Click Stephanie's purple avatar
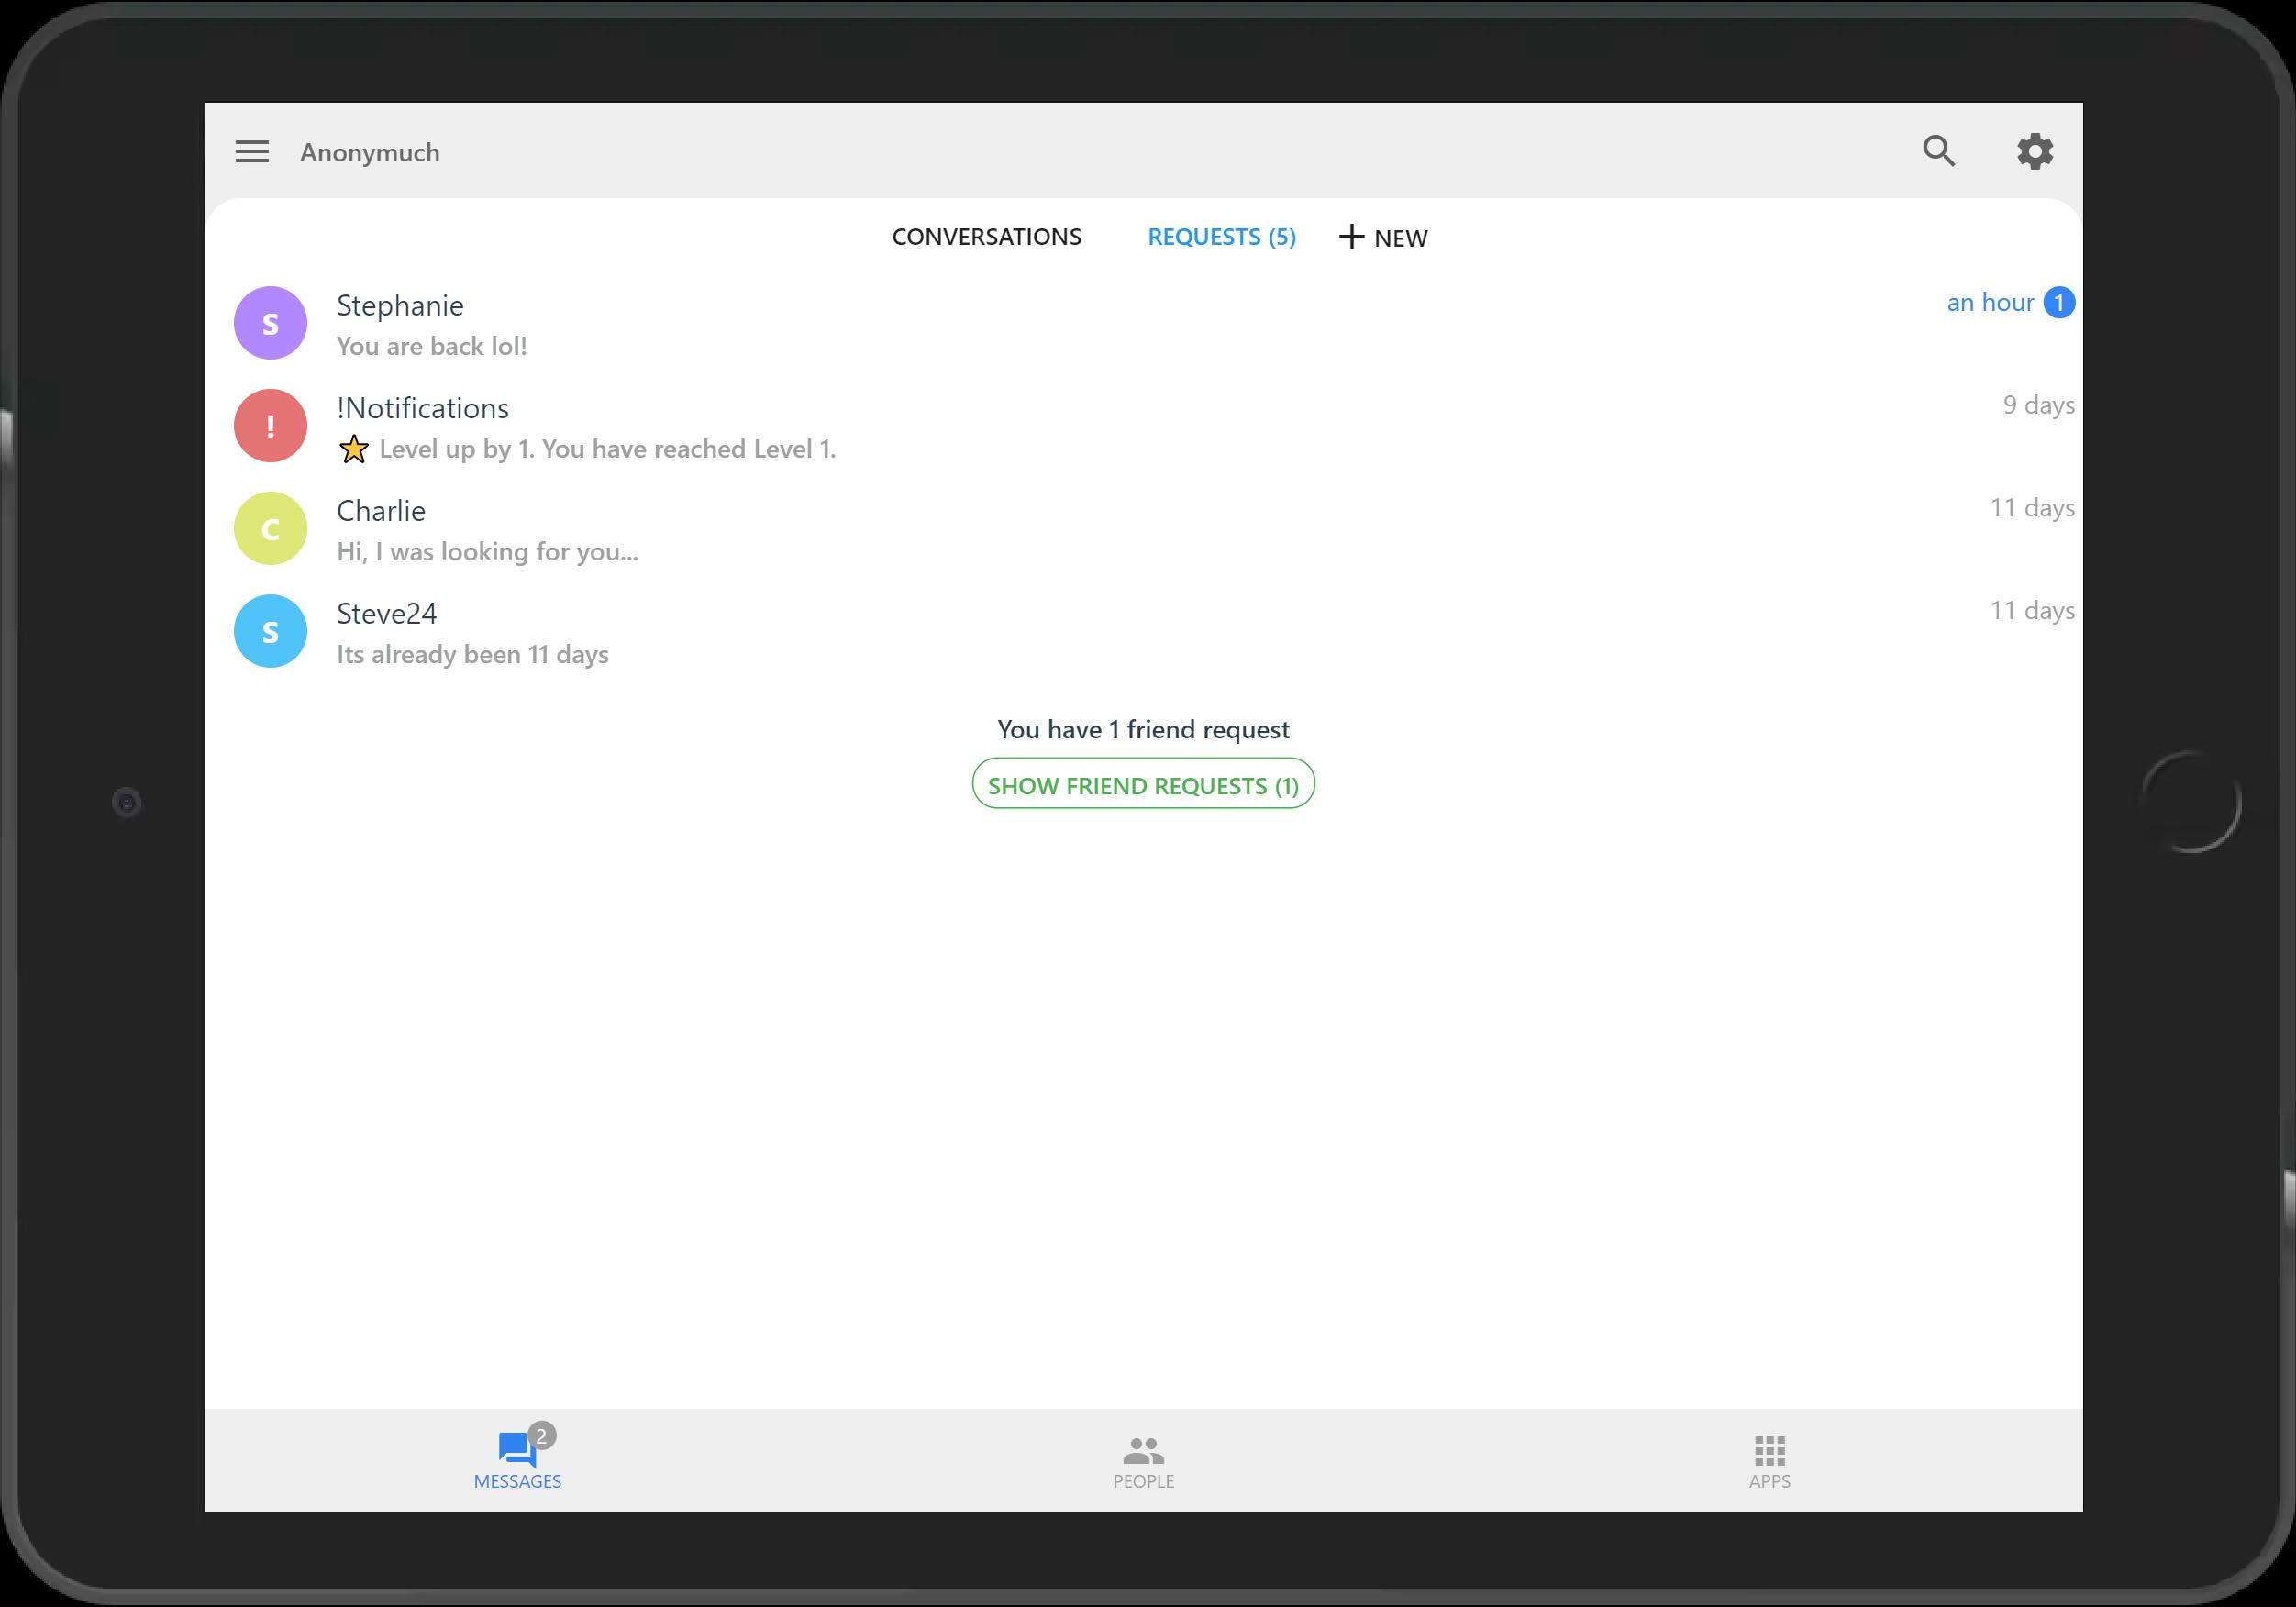 click(270, 323)
